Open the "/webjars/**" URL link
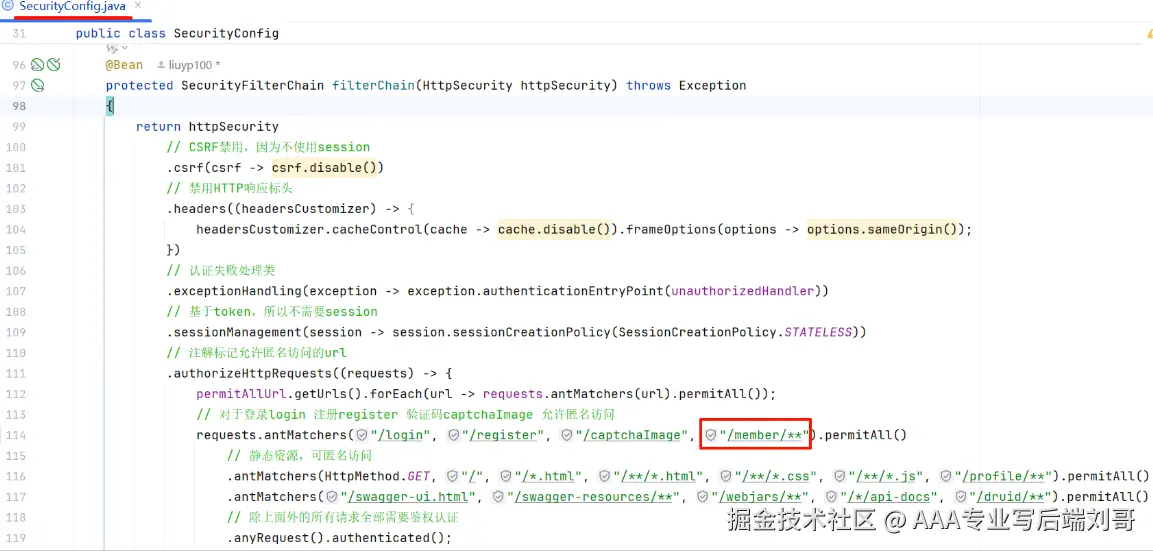1153x551 pixels. pyautogui.click(x=762, y=497)
